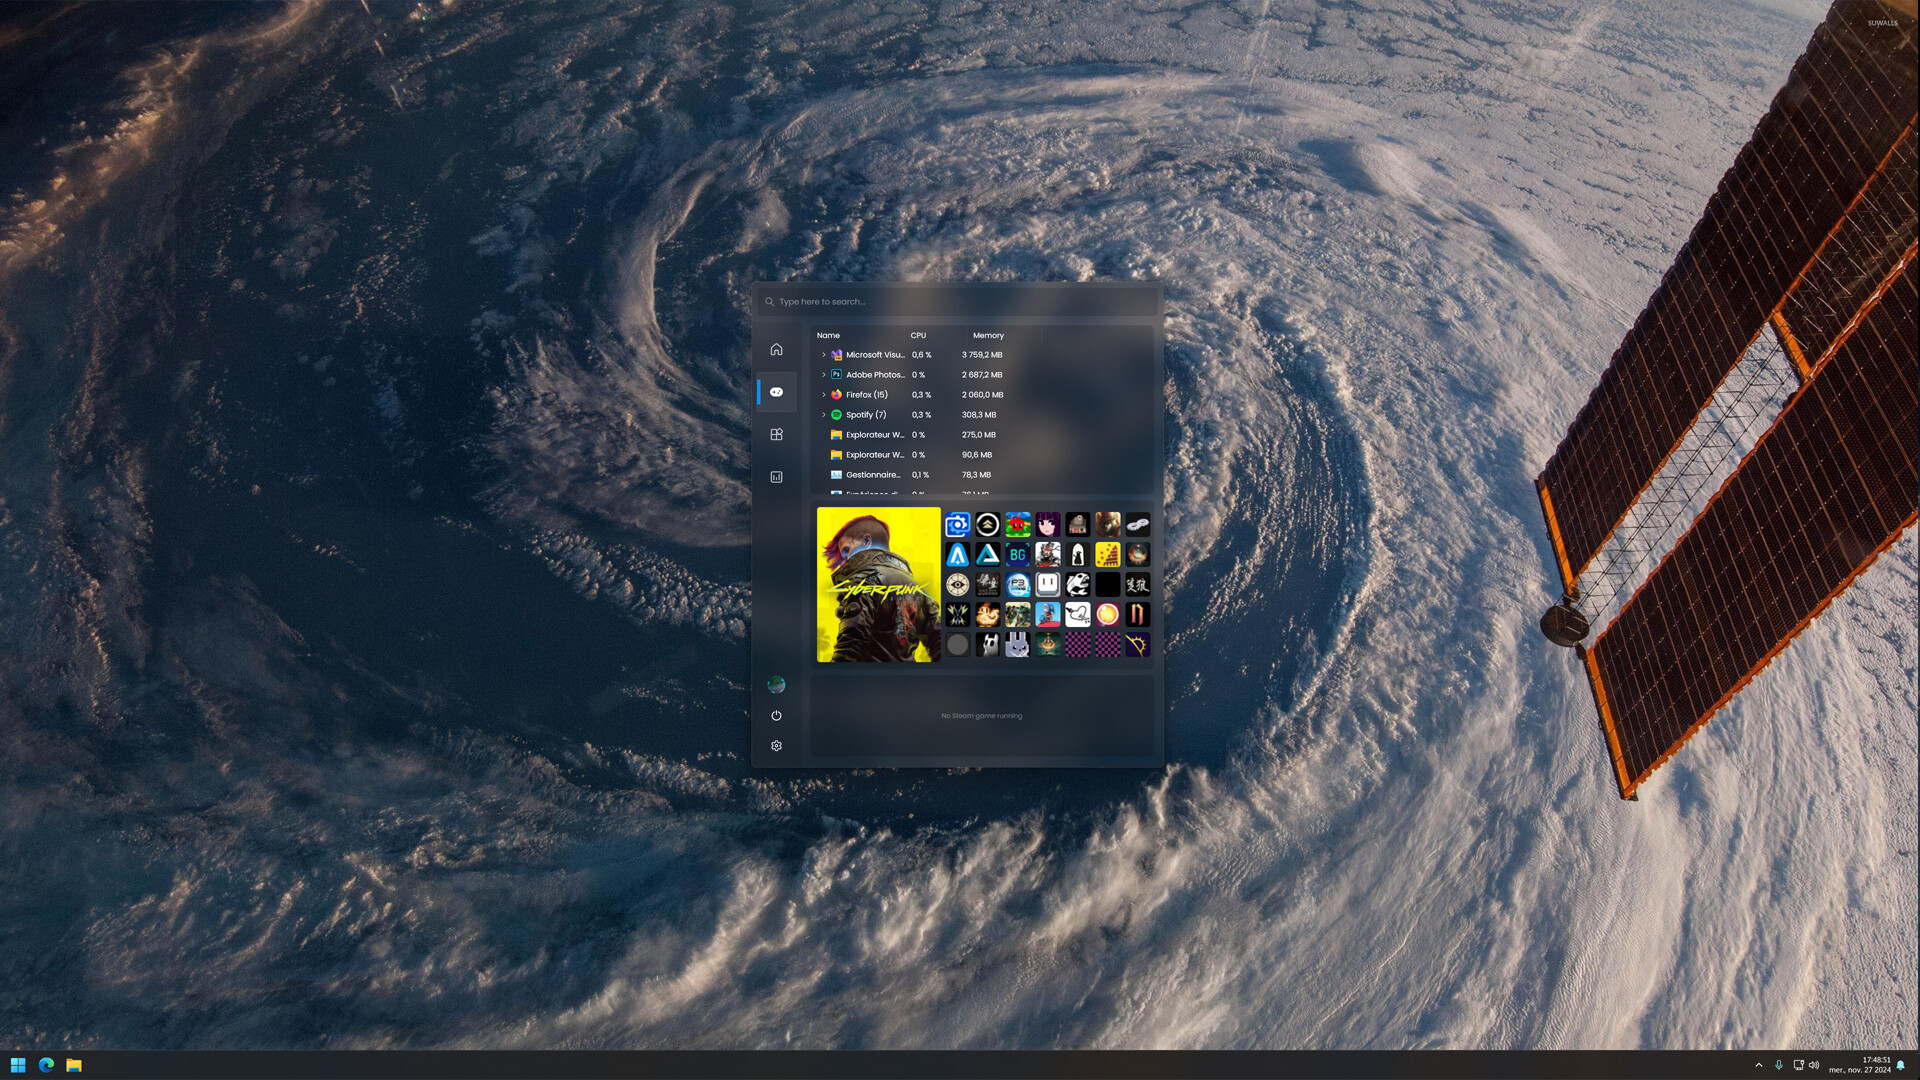Click the notification bell in the system tray
Viewport: 1920px width, 1080px height.
1902,1064
